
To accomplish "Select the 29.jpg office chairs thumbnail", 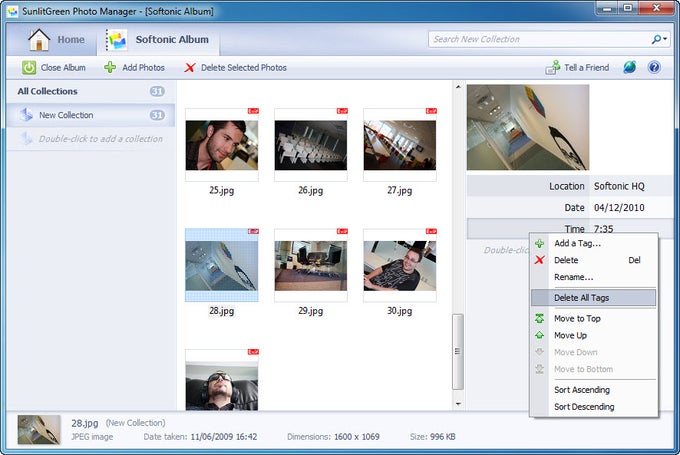I will 311,265.
